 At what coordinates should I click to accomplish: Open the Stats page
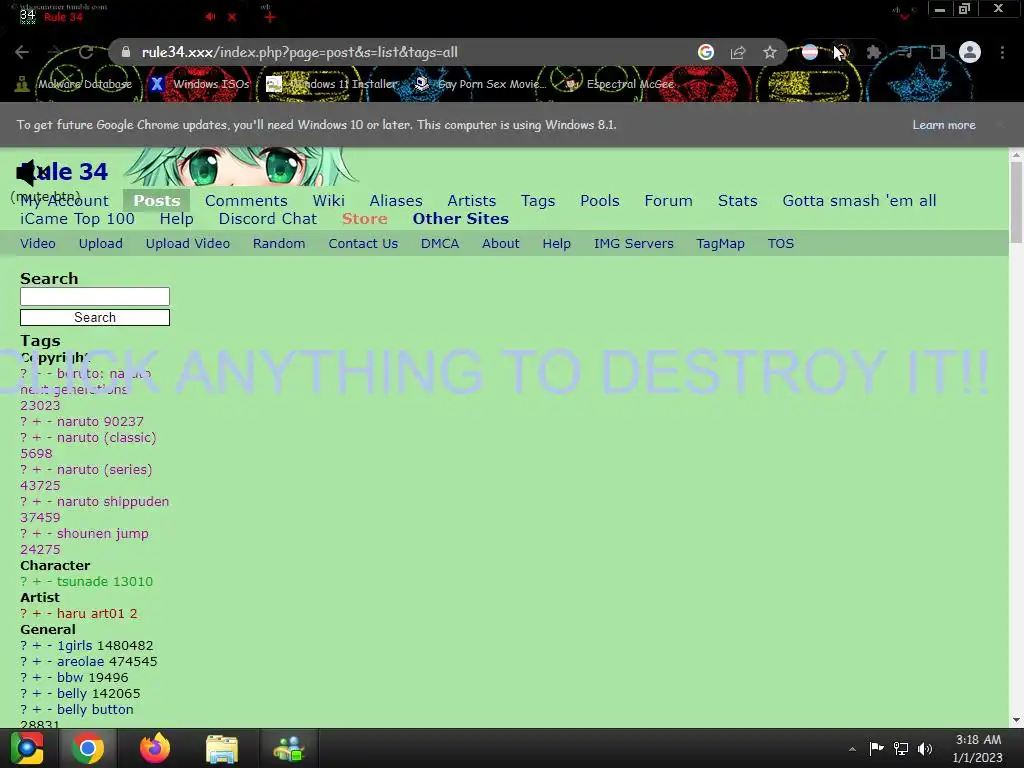click(x=737, y=200)
